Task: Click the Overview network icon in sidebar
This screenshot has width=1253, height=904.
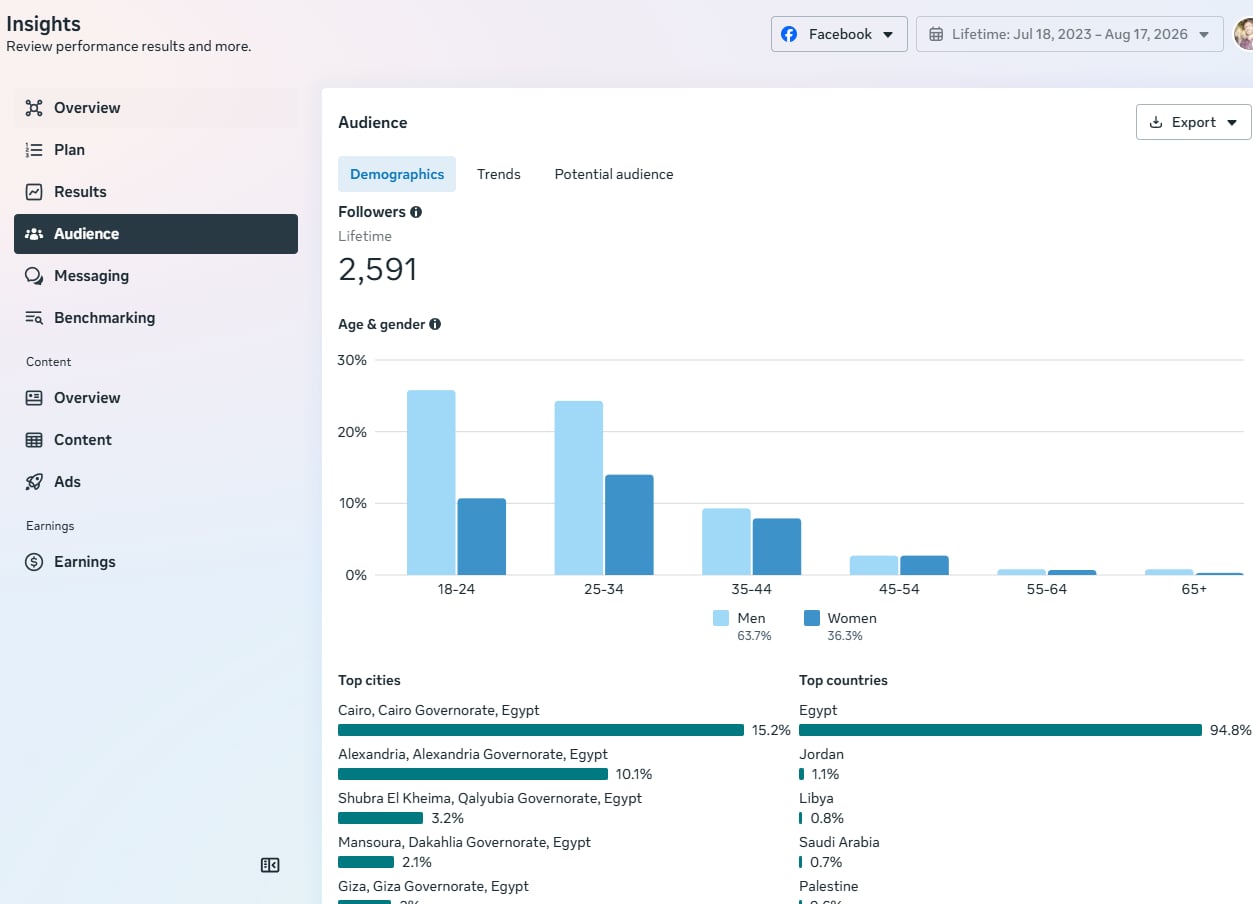Action: [34, 108]
